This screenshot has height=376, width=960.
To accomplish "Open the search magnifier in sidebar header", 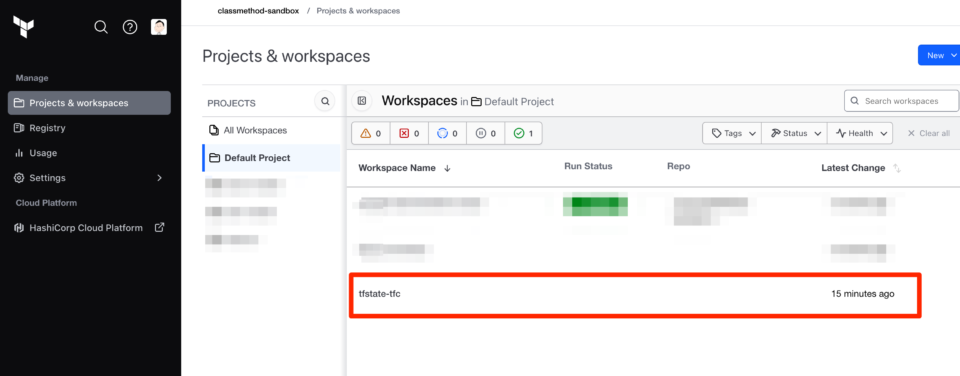I will (x=101, y=27).
